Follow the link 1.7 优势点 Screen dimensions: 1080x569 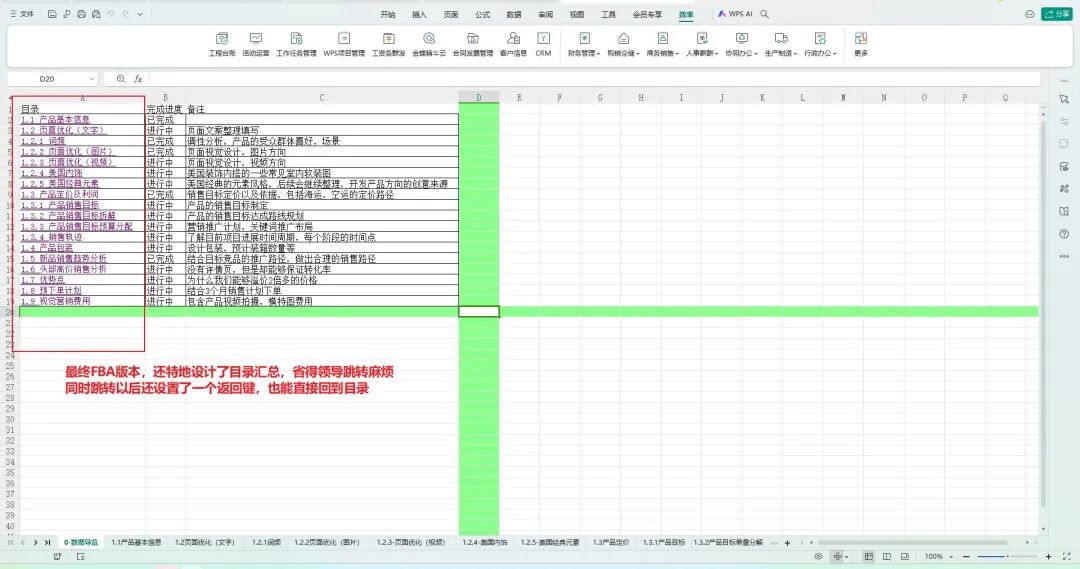click(x=43, y=280)
